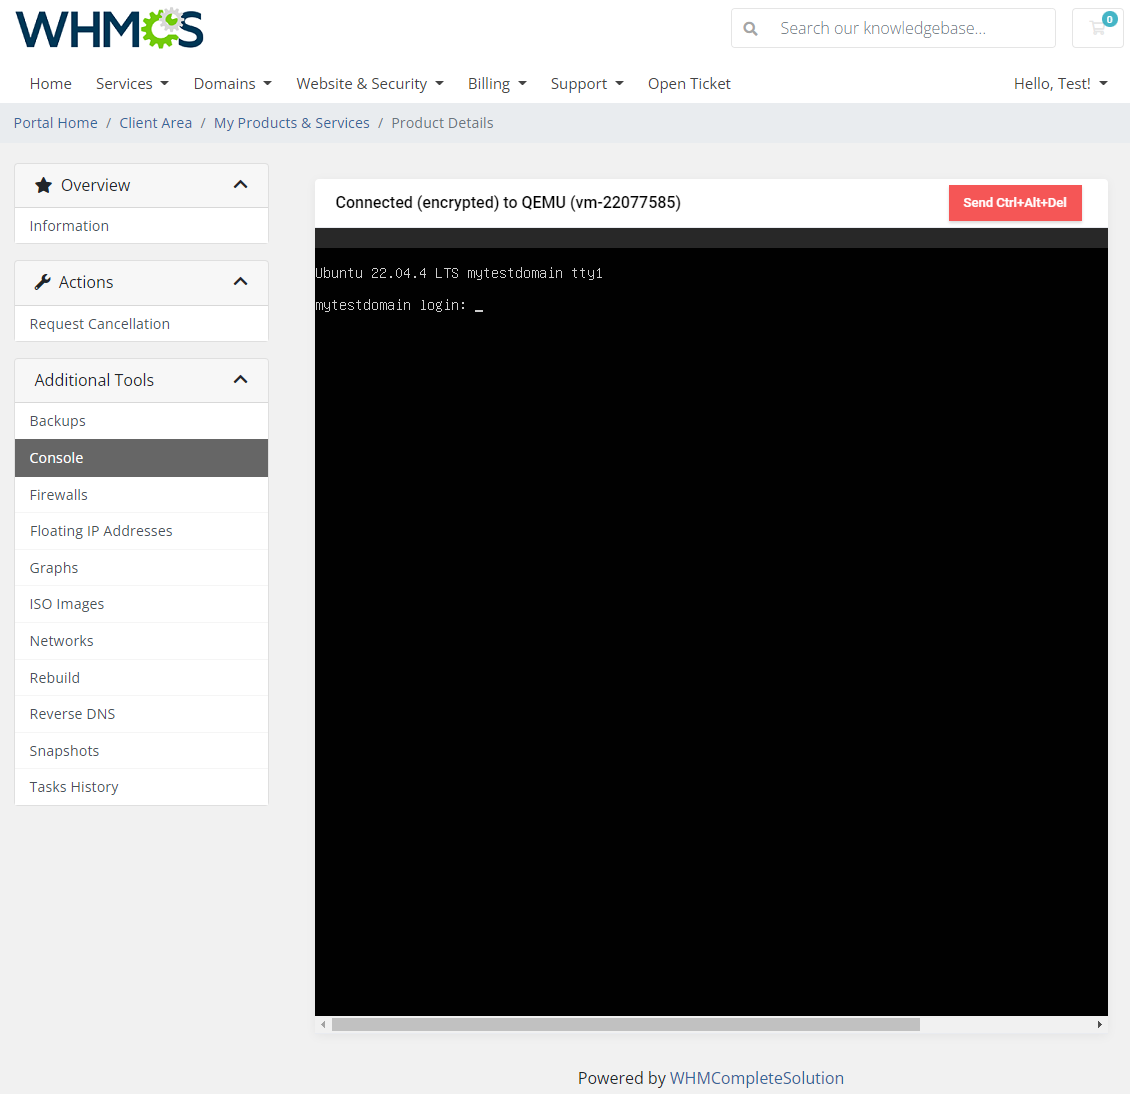Viewport: 1130px width, 1094px height.
Task: Select the Console tool in the sidebar
Action: click(x=56, y=457)
